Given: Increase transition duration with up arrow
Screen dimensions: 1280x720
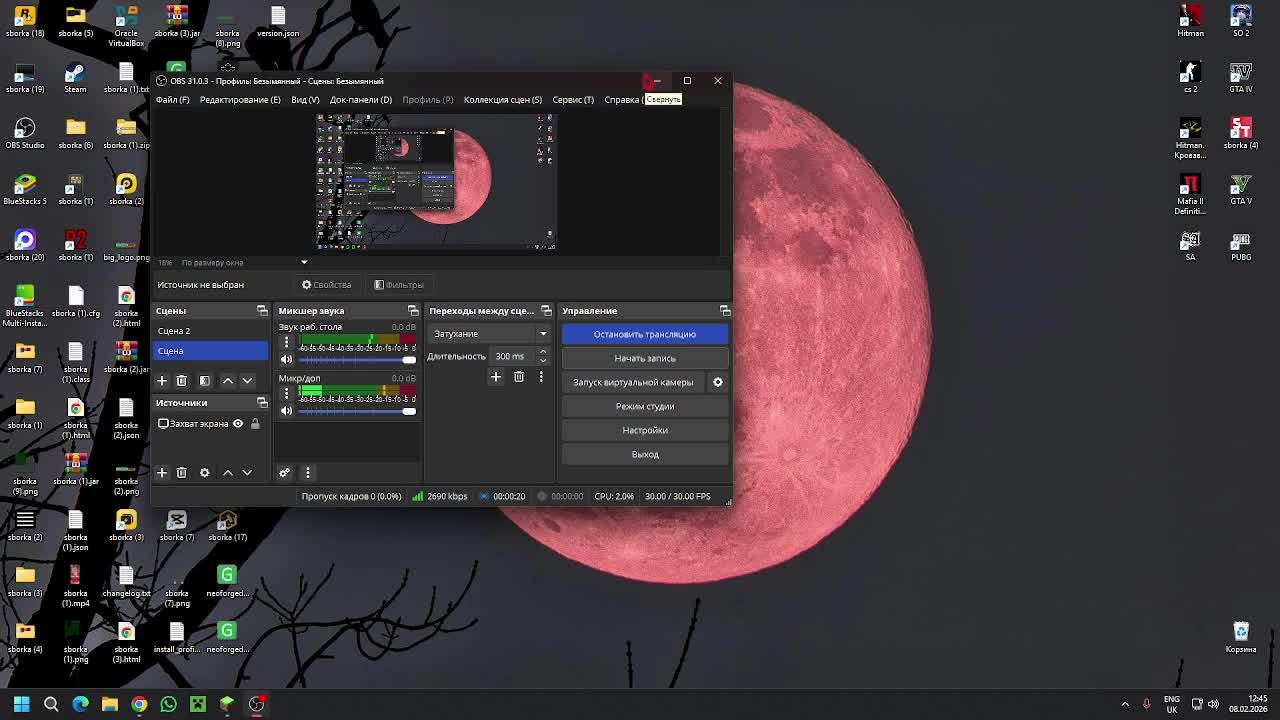Looking at the screenshot, I should (543, 352).
